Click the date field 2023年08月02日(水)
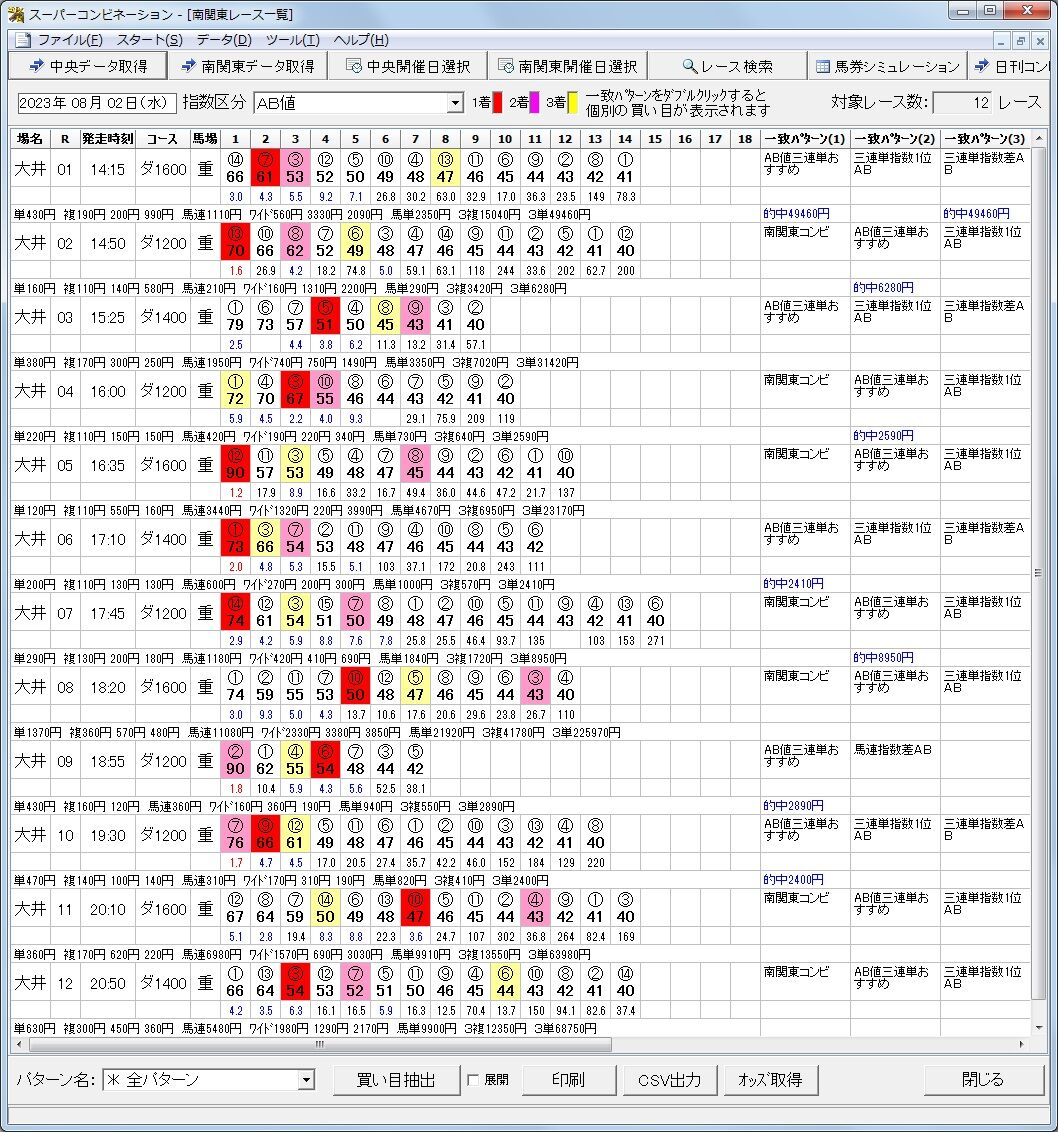This screenshot has width=1058, height=1132. pyautogui.click(x=96, y=103)
